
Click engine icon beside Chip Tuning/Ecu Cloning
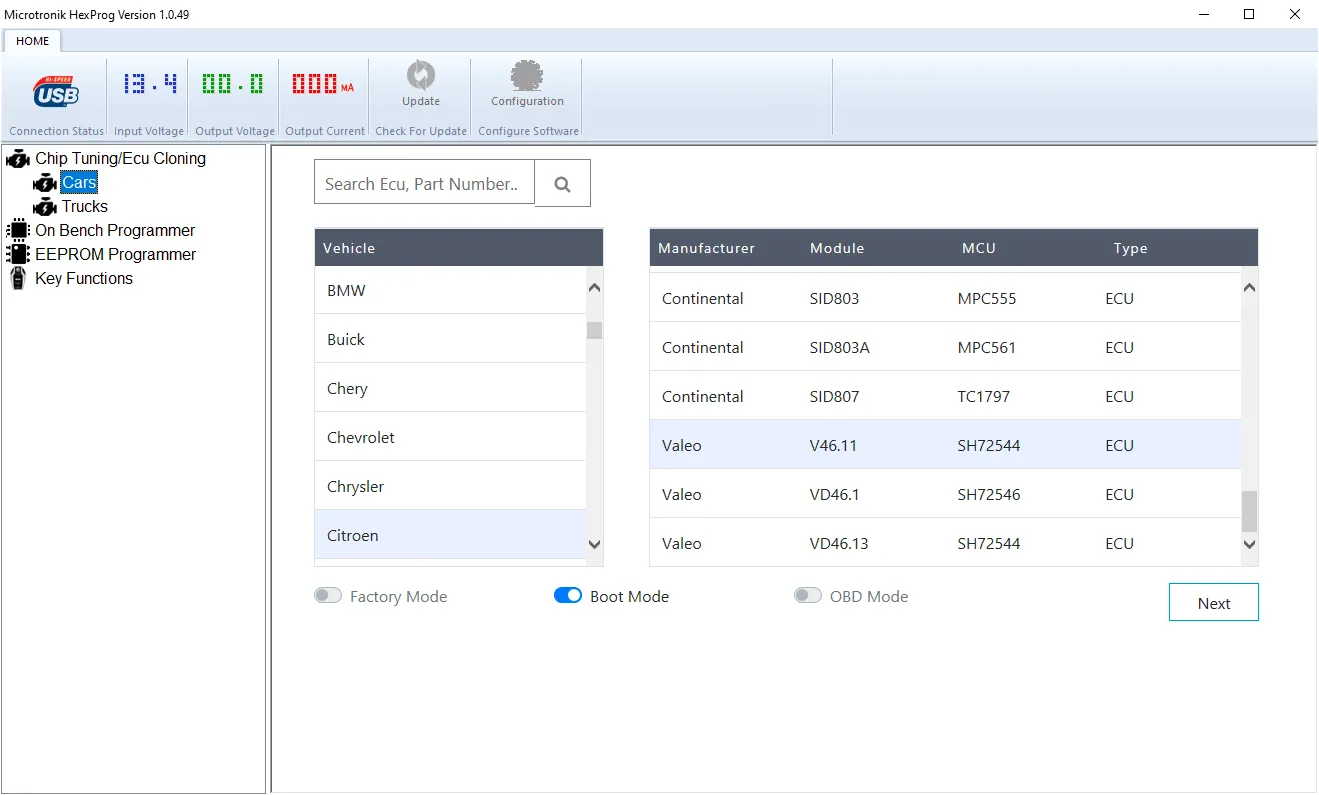[x=18, y=159]
